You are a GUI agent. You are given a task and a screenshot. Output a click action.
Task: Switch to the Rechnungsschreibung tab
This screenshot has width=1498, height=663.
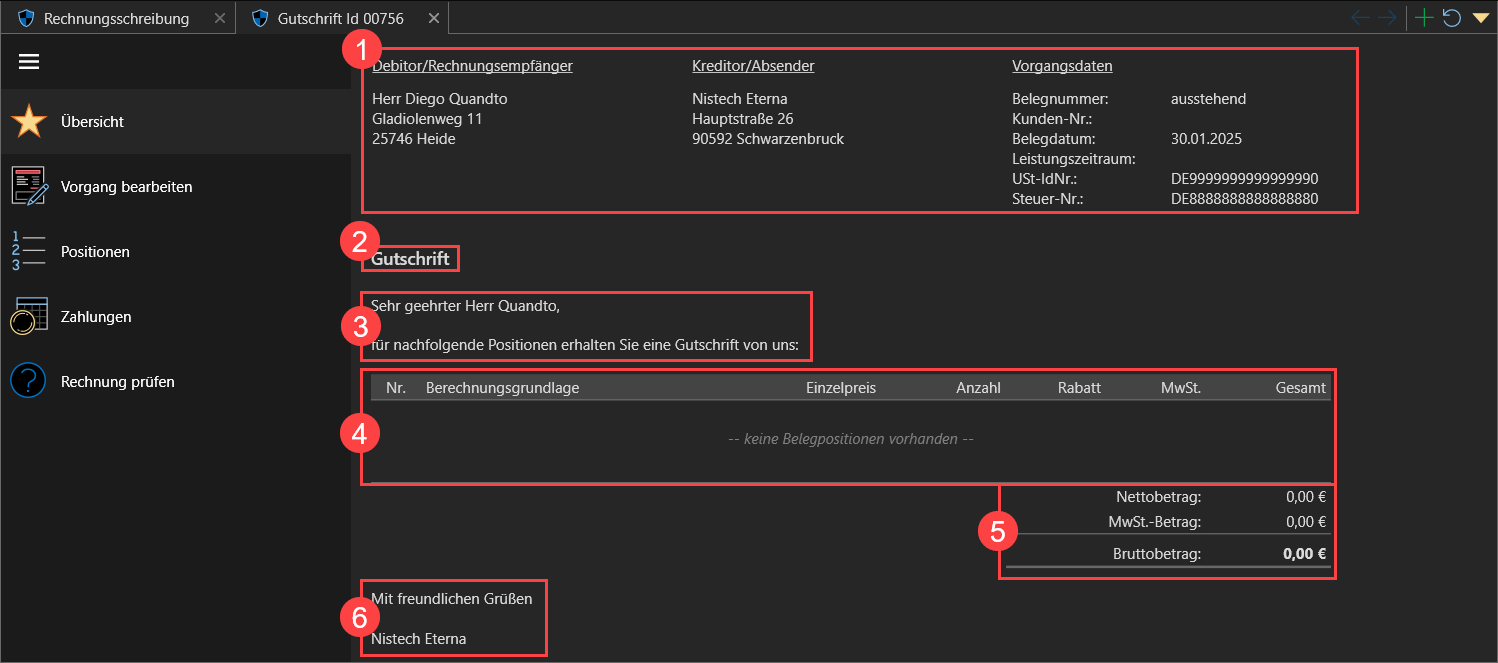click(x=115, y=18)
